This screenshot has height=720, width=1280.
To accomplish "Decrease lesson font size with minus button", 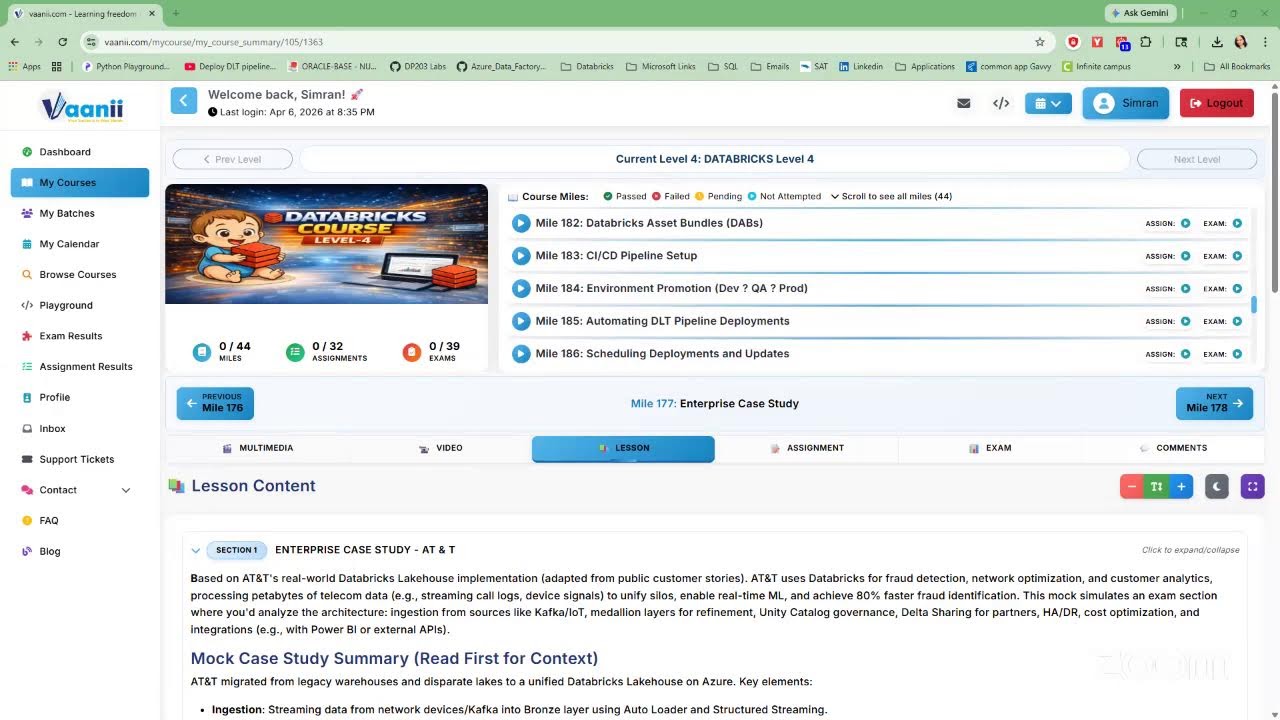I will coord(1132,487).
